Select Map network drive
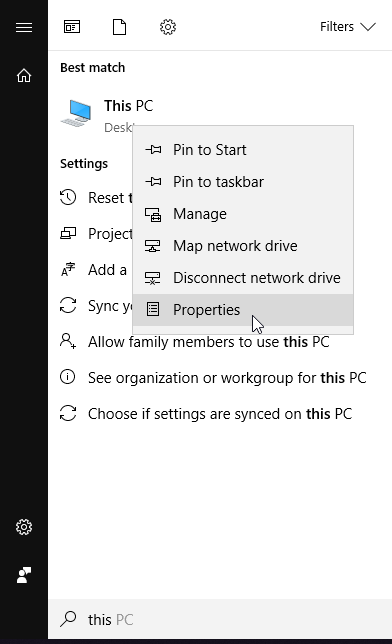Viewport: 392px width, 644px height. [x=243, y=246]
